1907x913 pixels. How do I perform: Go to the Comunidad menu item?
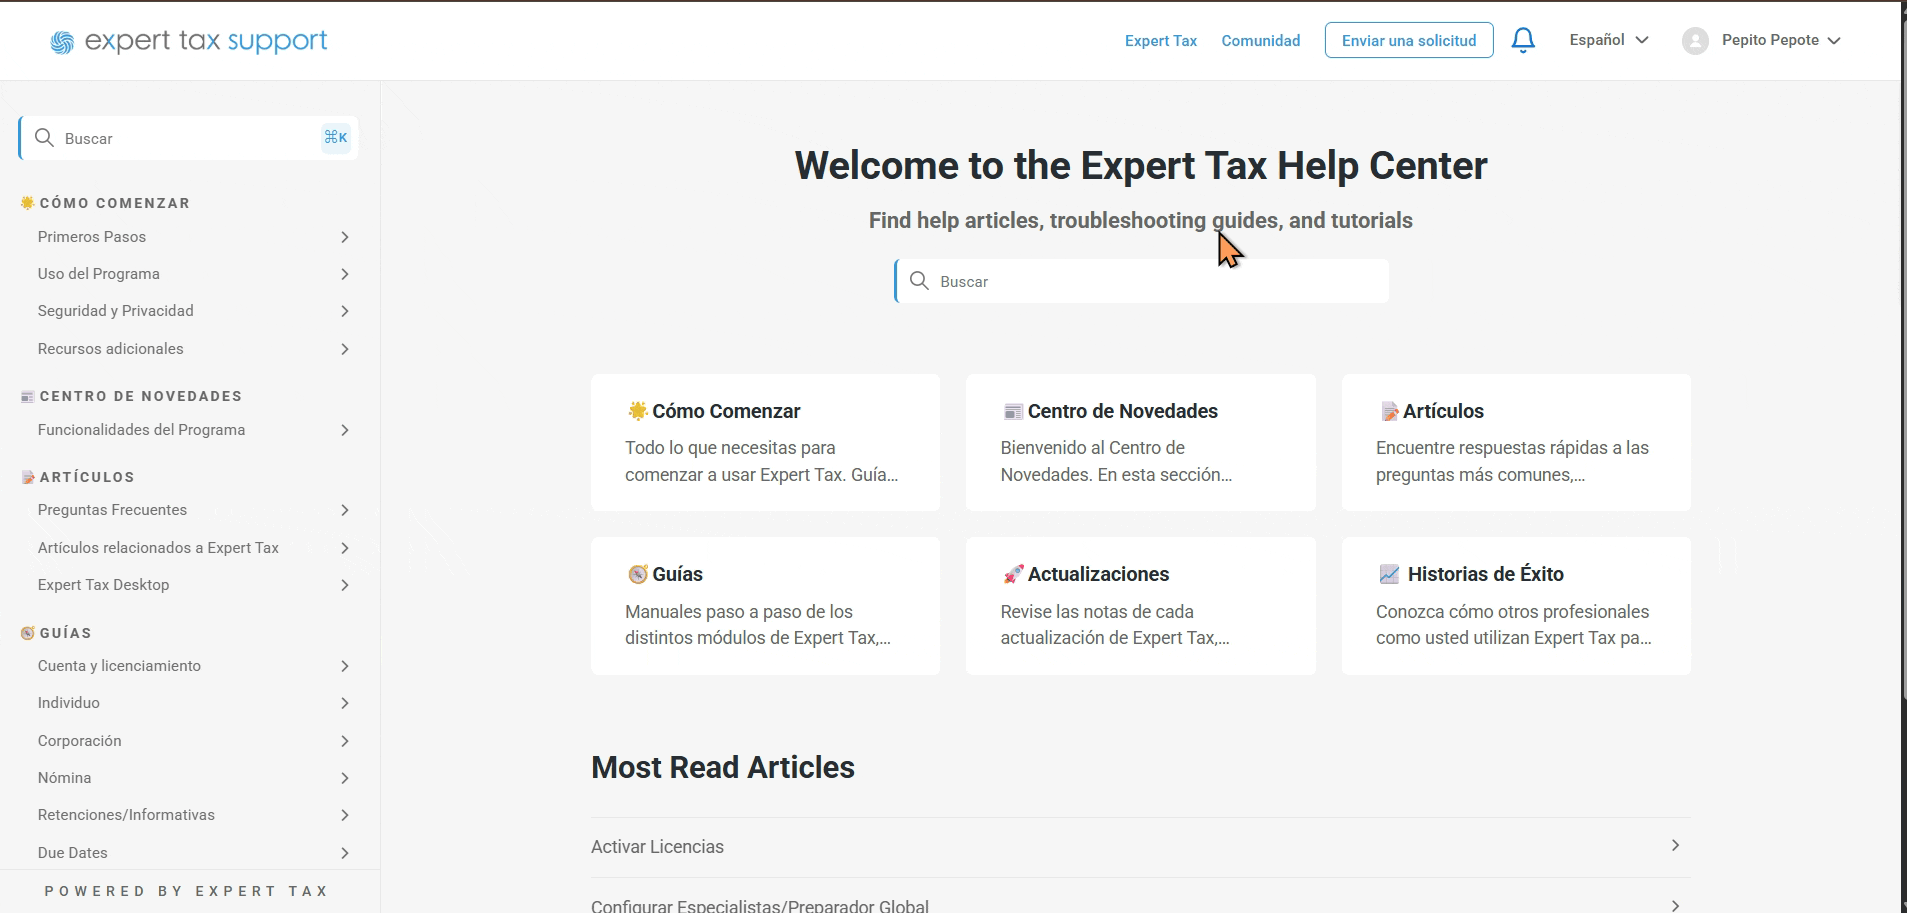1261,41
